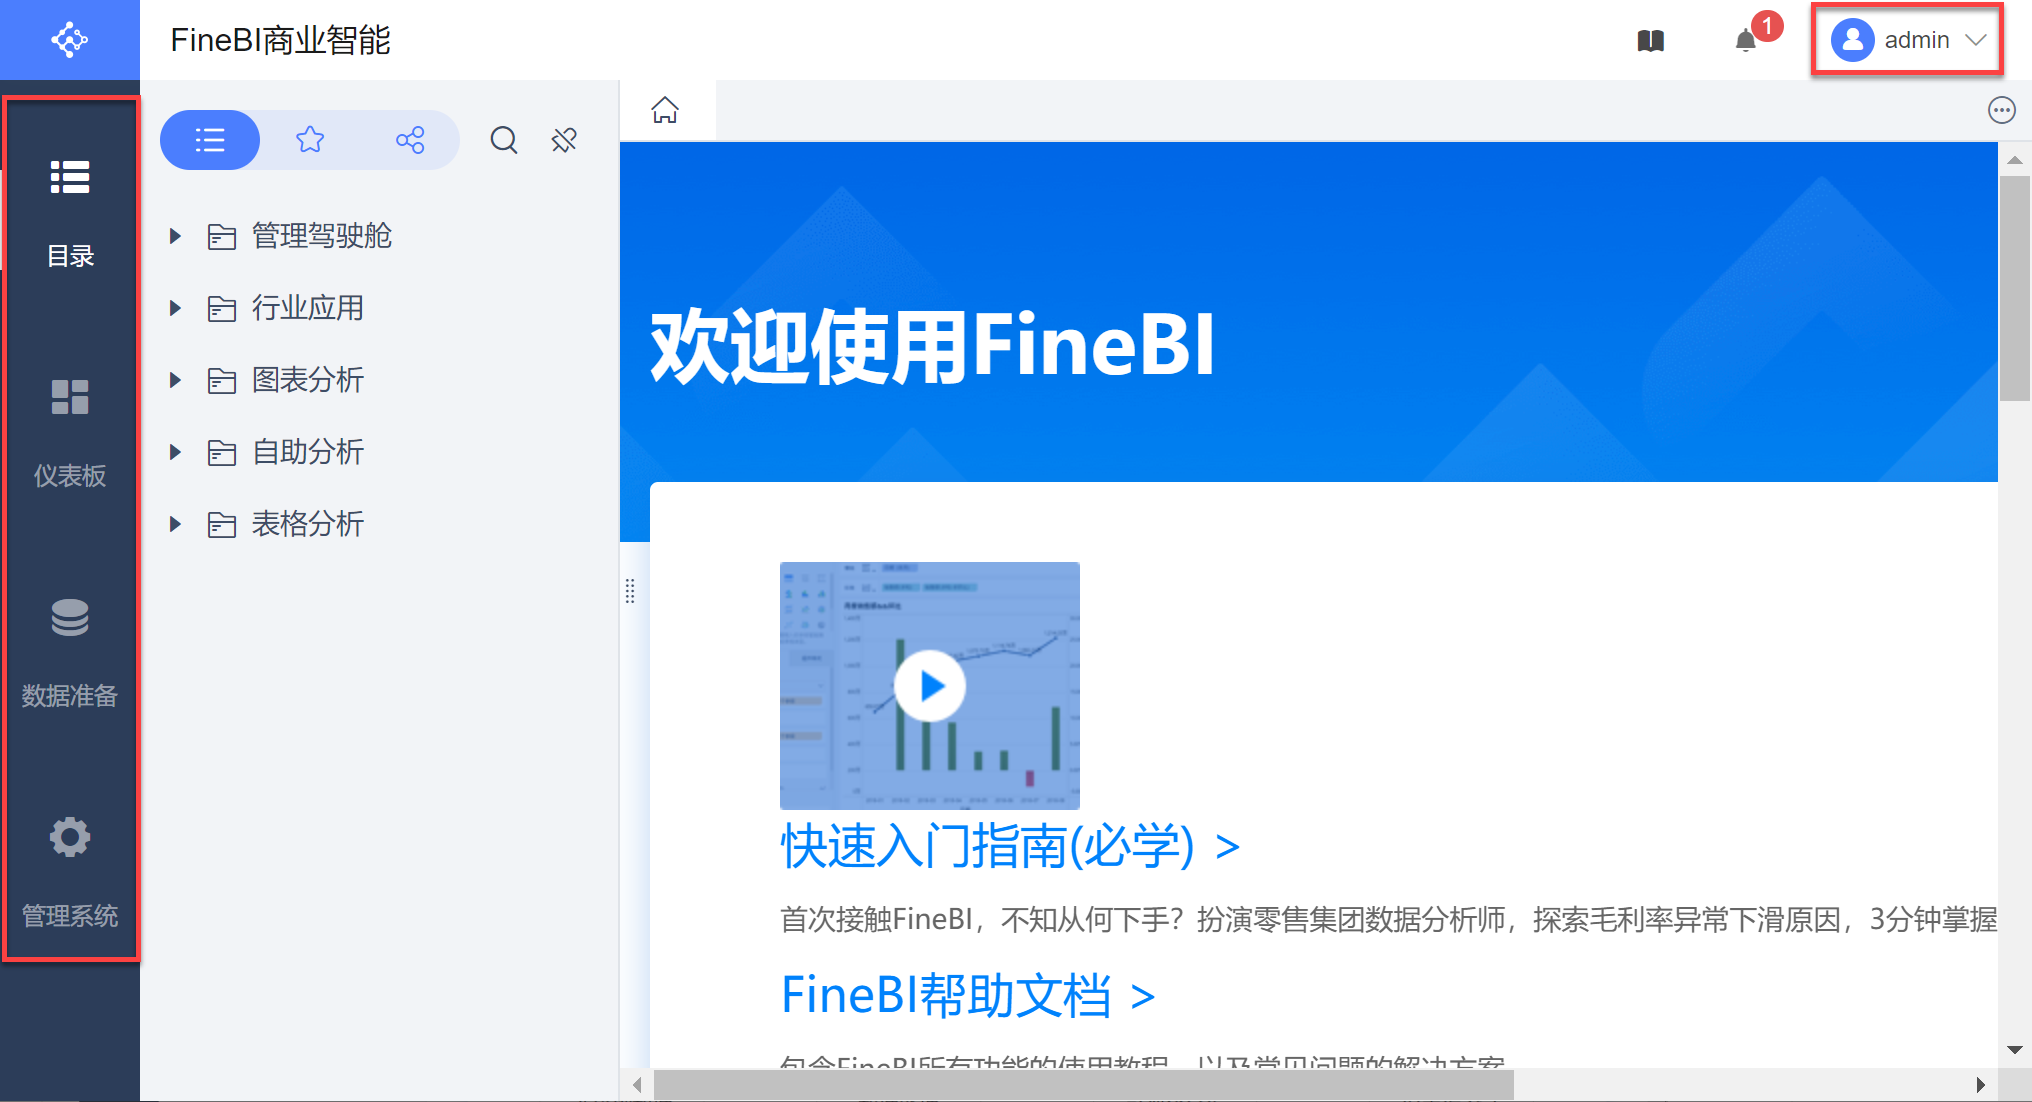
Task: Play the quick-start tutorial video
Action: 930,686
